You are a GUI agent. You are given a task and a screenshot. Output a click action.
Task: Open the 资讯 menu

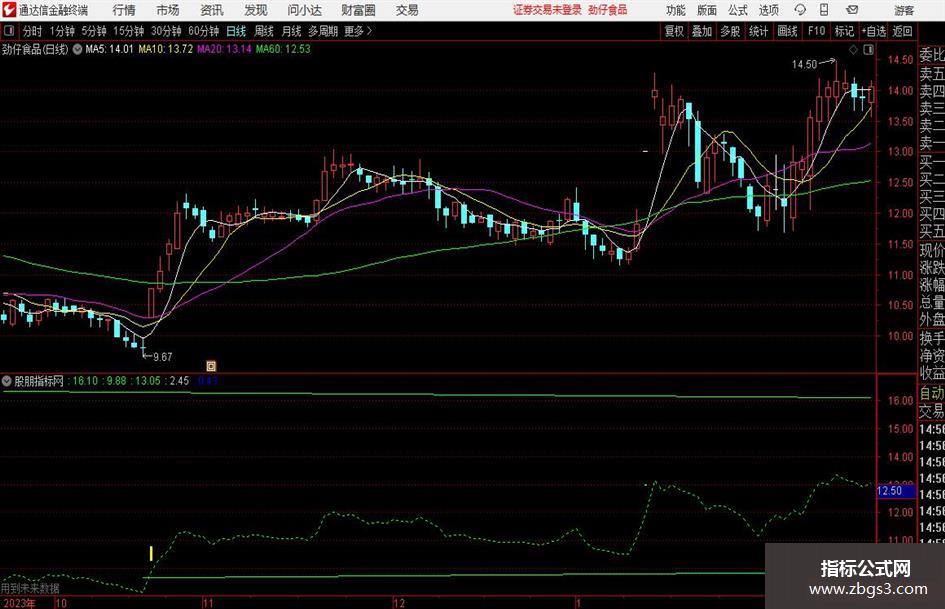[x=212, y=10]
